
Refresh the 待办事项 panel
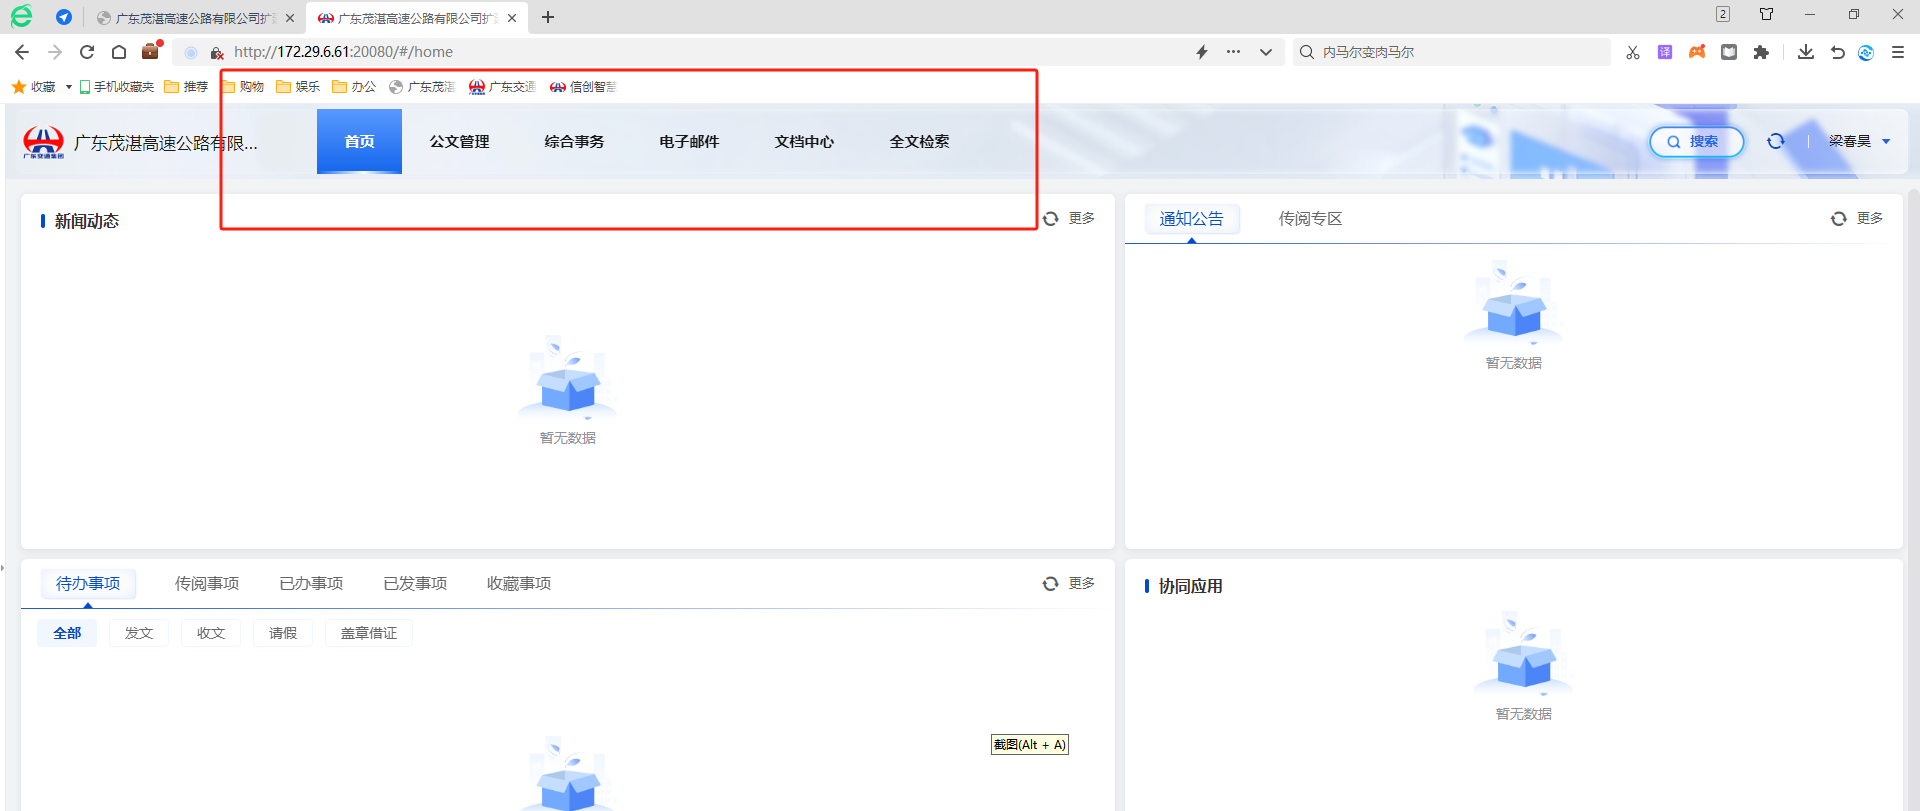[x=1051, y=584]
